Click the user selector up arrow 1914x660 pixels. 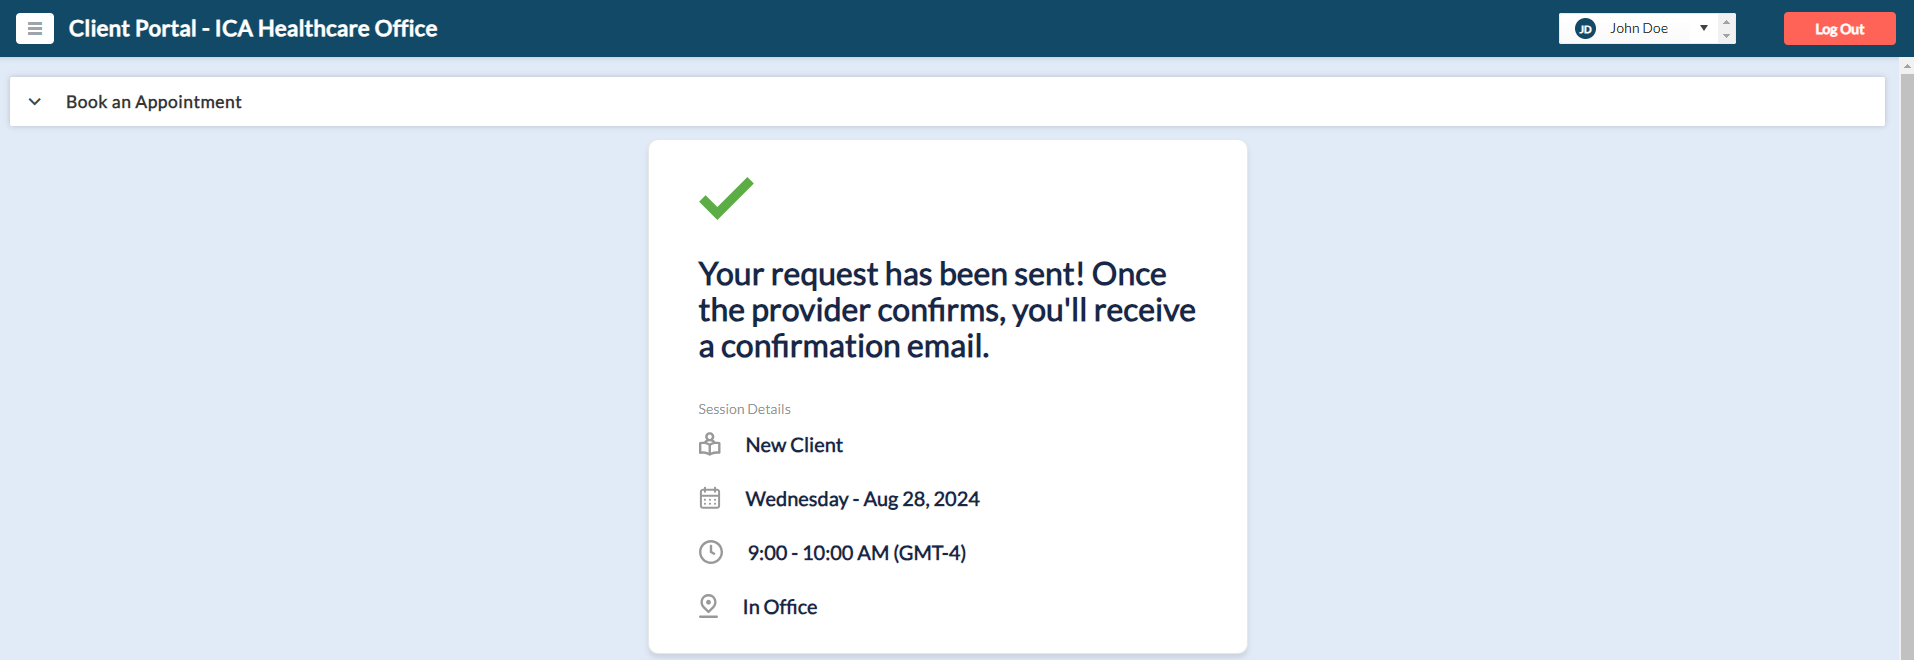pos(1727,21)
